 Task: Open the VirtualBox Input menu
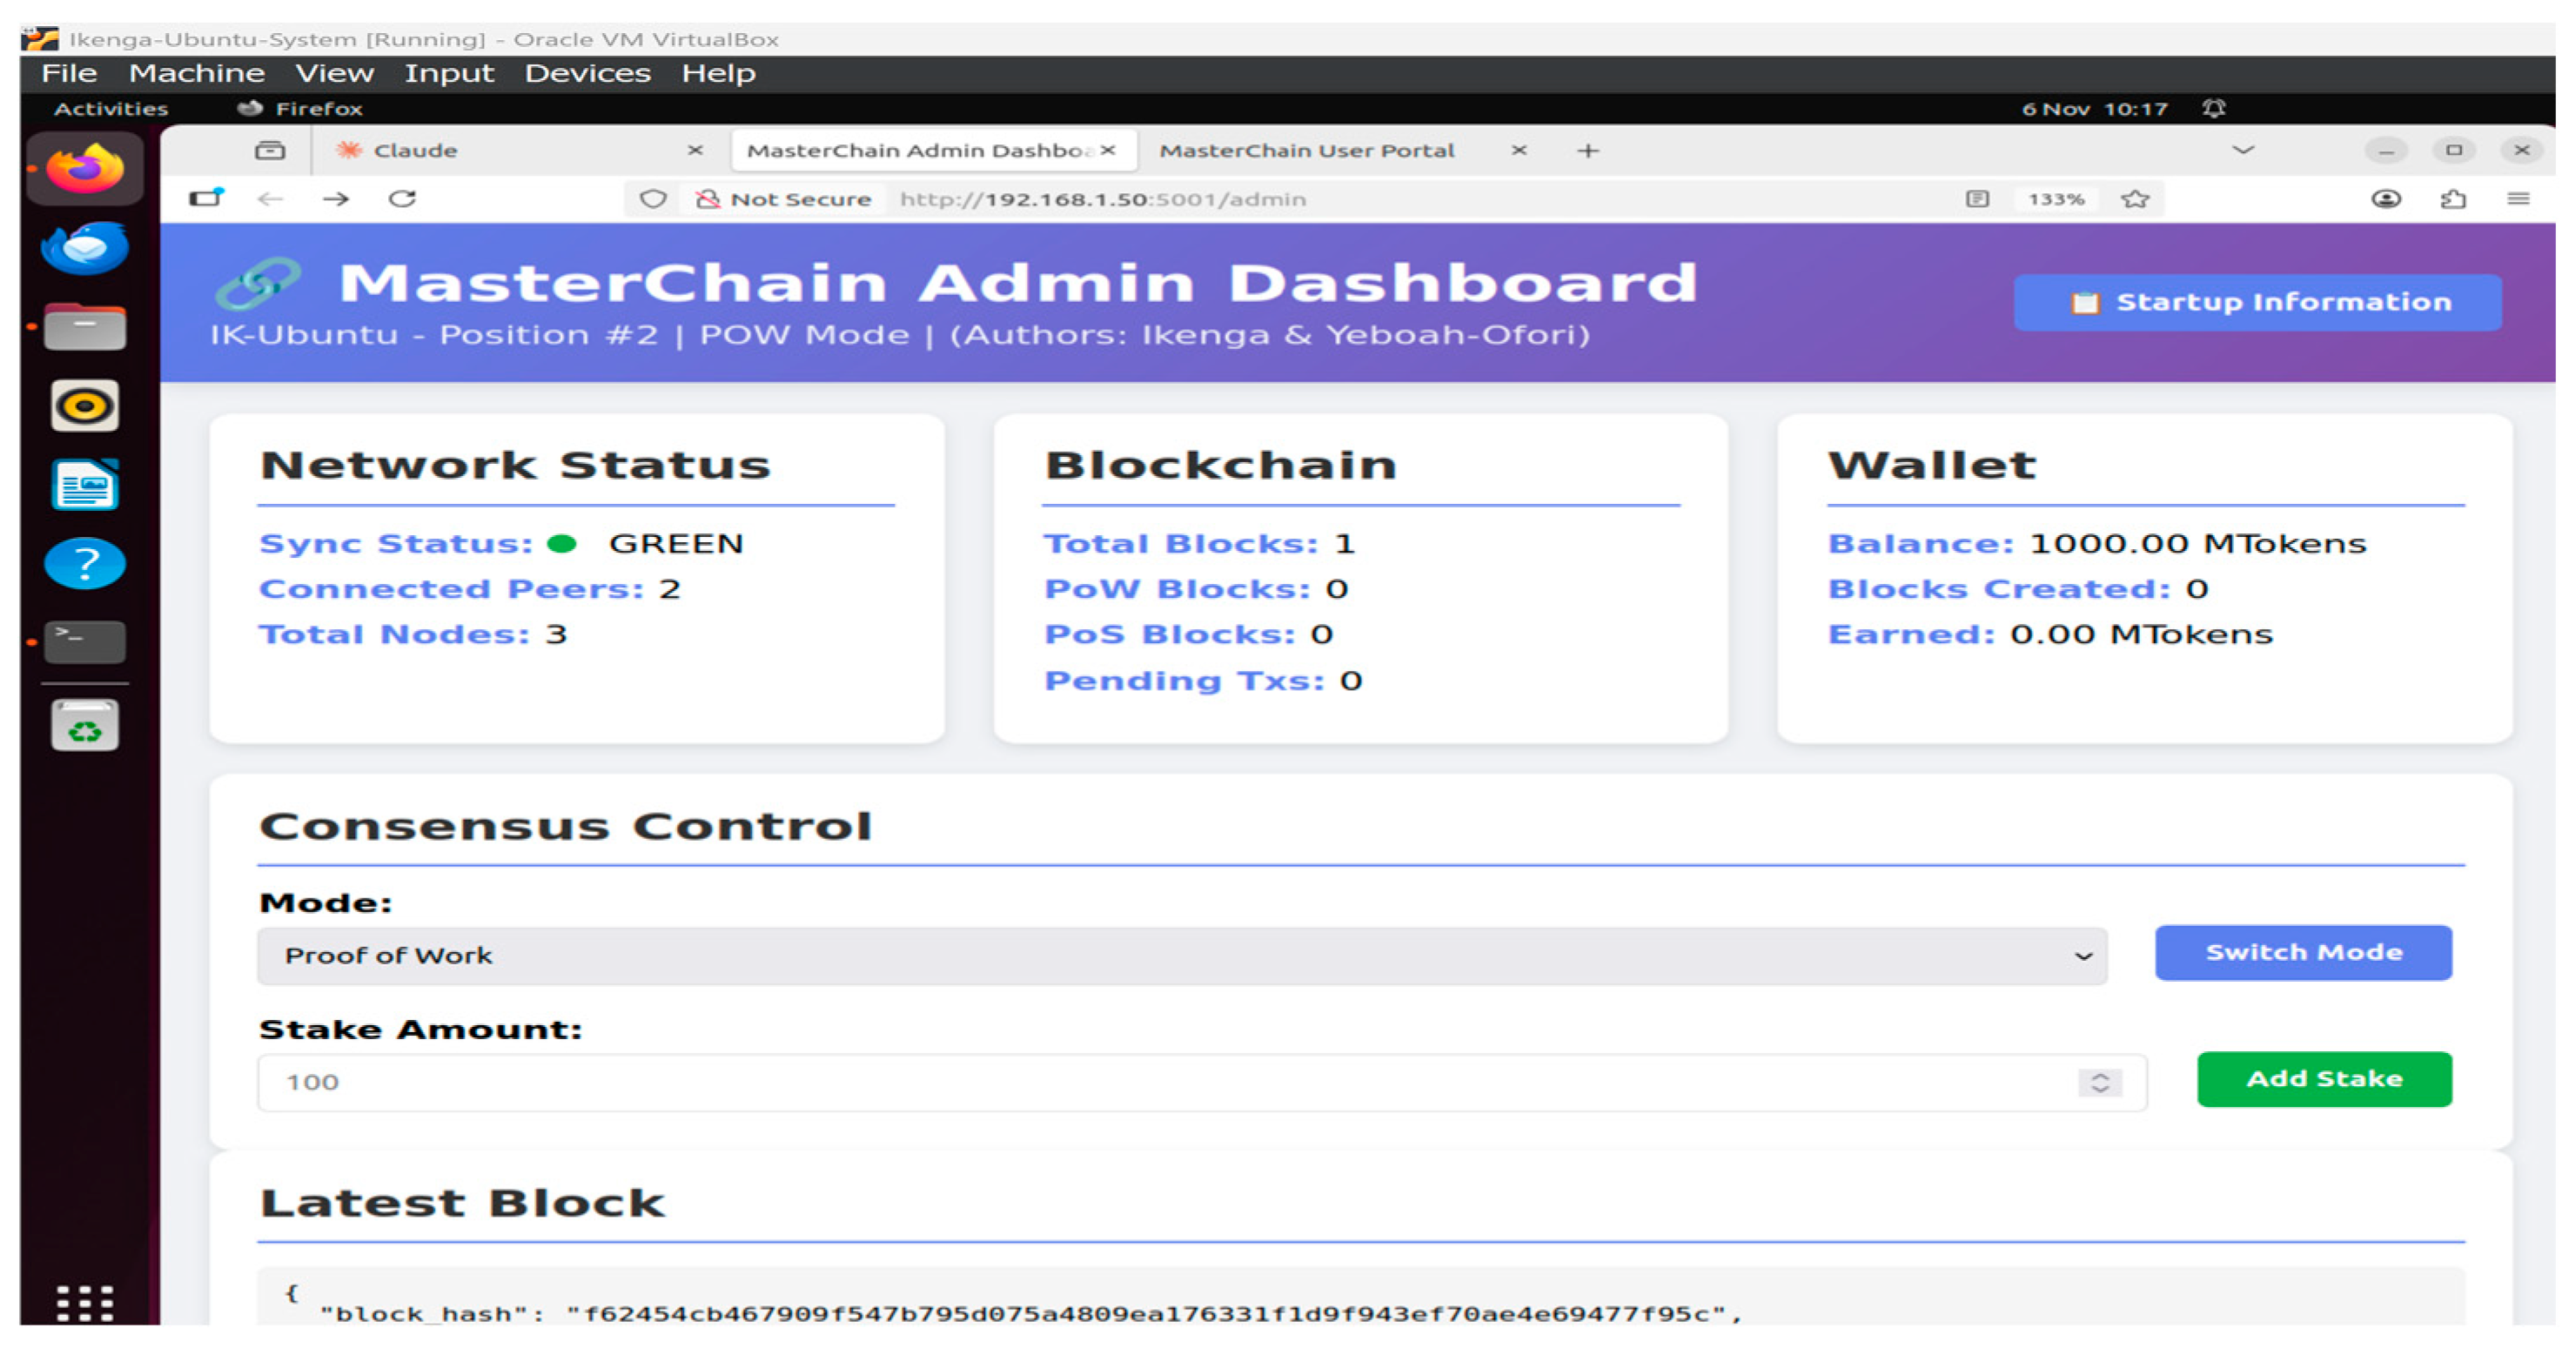click(449, 74)
